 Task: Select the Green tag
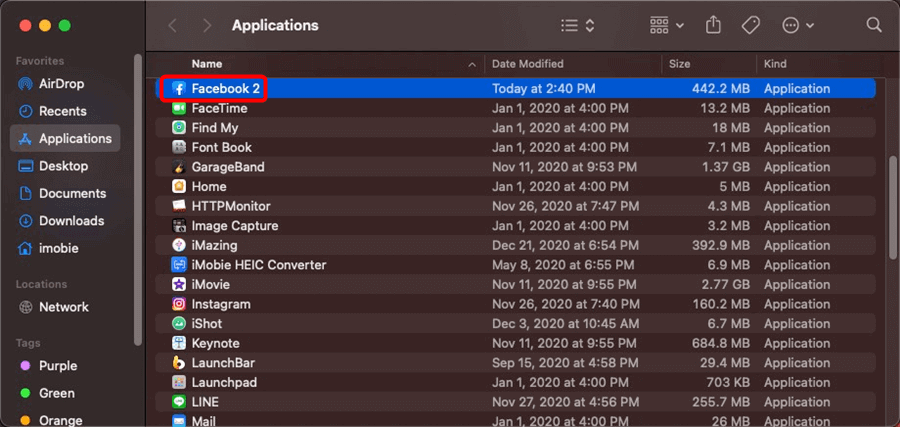pos(56,393)
